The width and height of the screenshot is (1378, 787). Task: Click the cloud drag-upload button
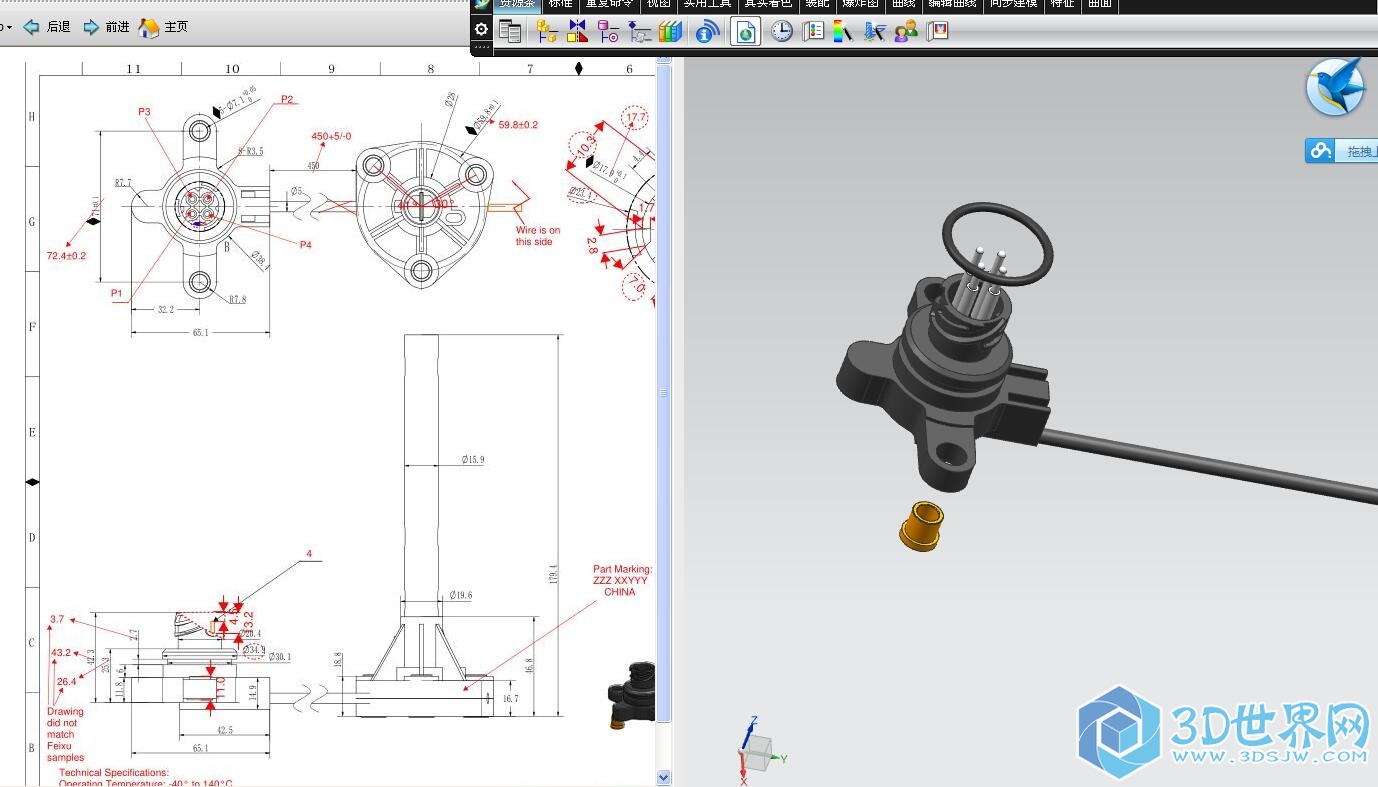(x=1341, y=151)
